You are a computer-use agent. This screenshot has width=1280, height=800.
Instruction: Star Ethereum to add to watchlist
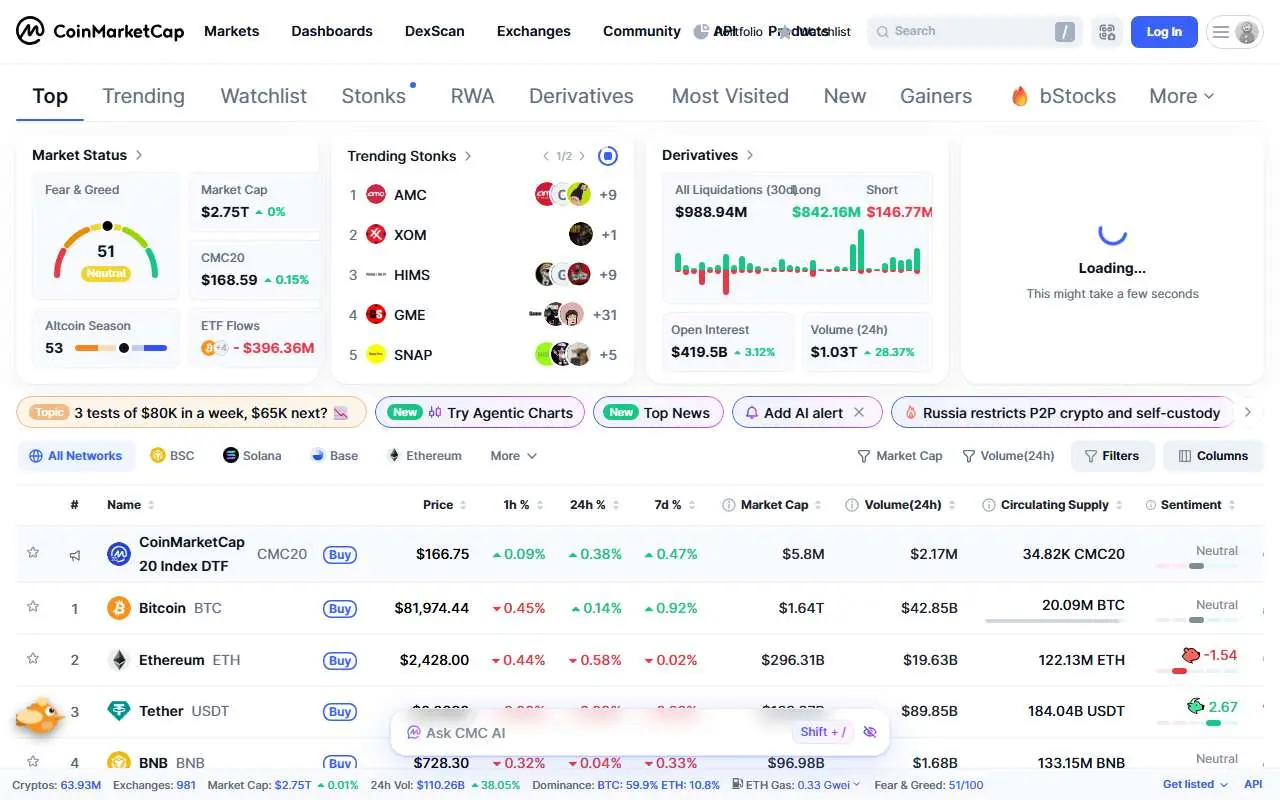(33, 658)
